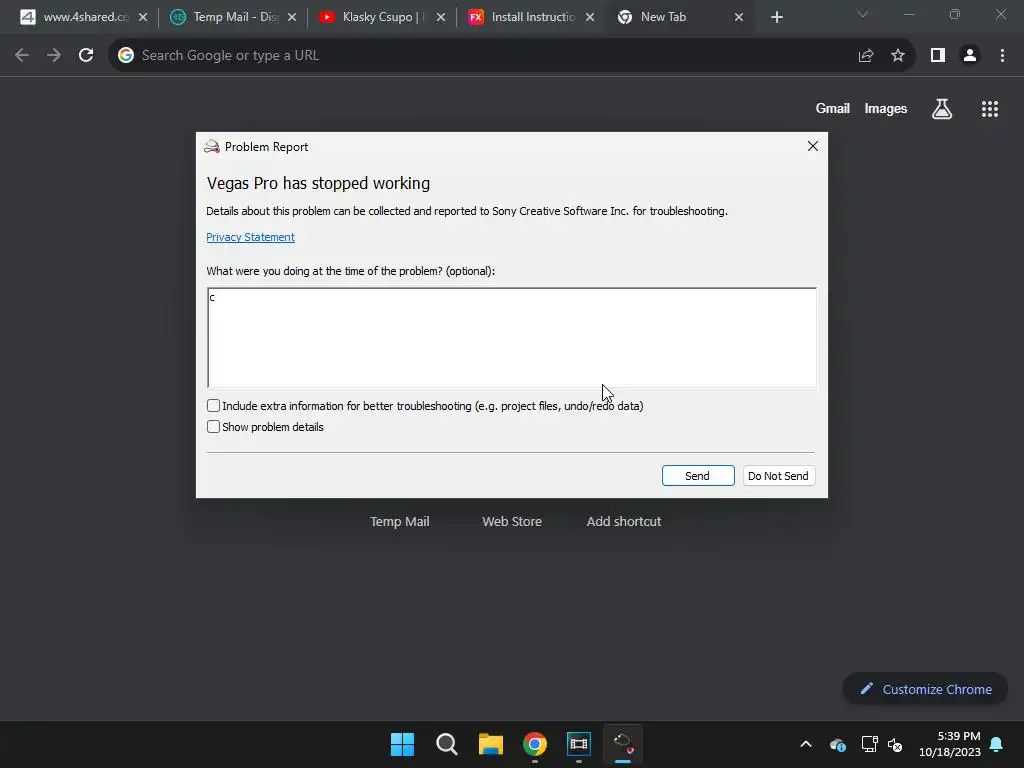Screen dimensions: 1024x768
Task: Bookmark this tab with the star
Action: (x=898, y=56)
